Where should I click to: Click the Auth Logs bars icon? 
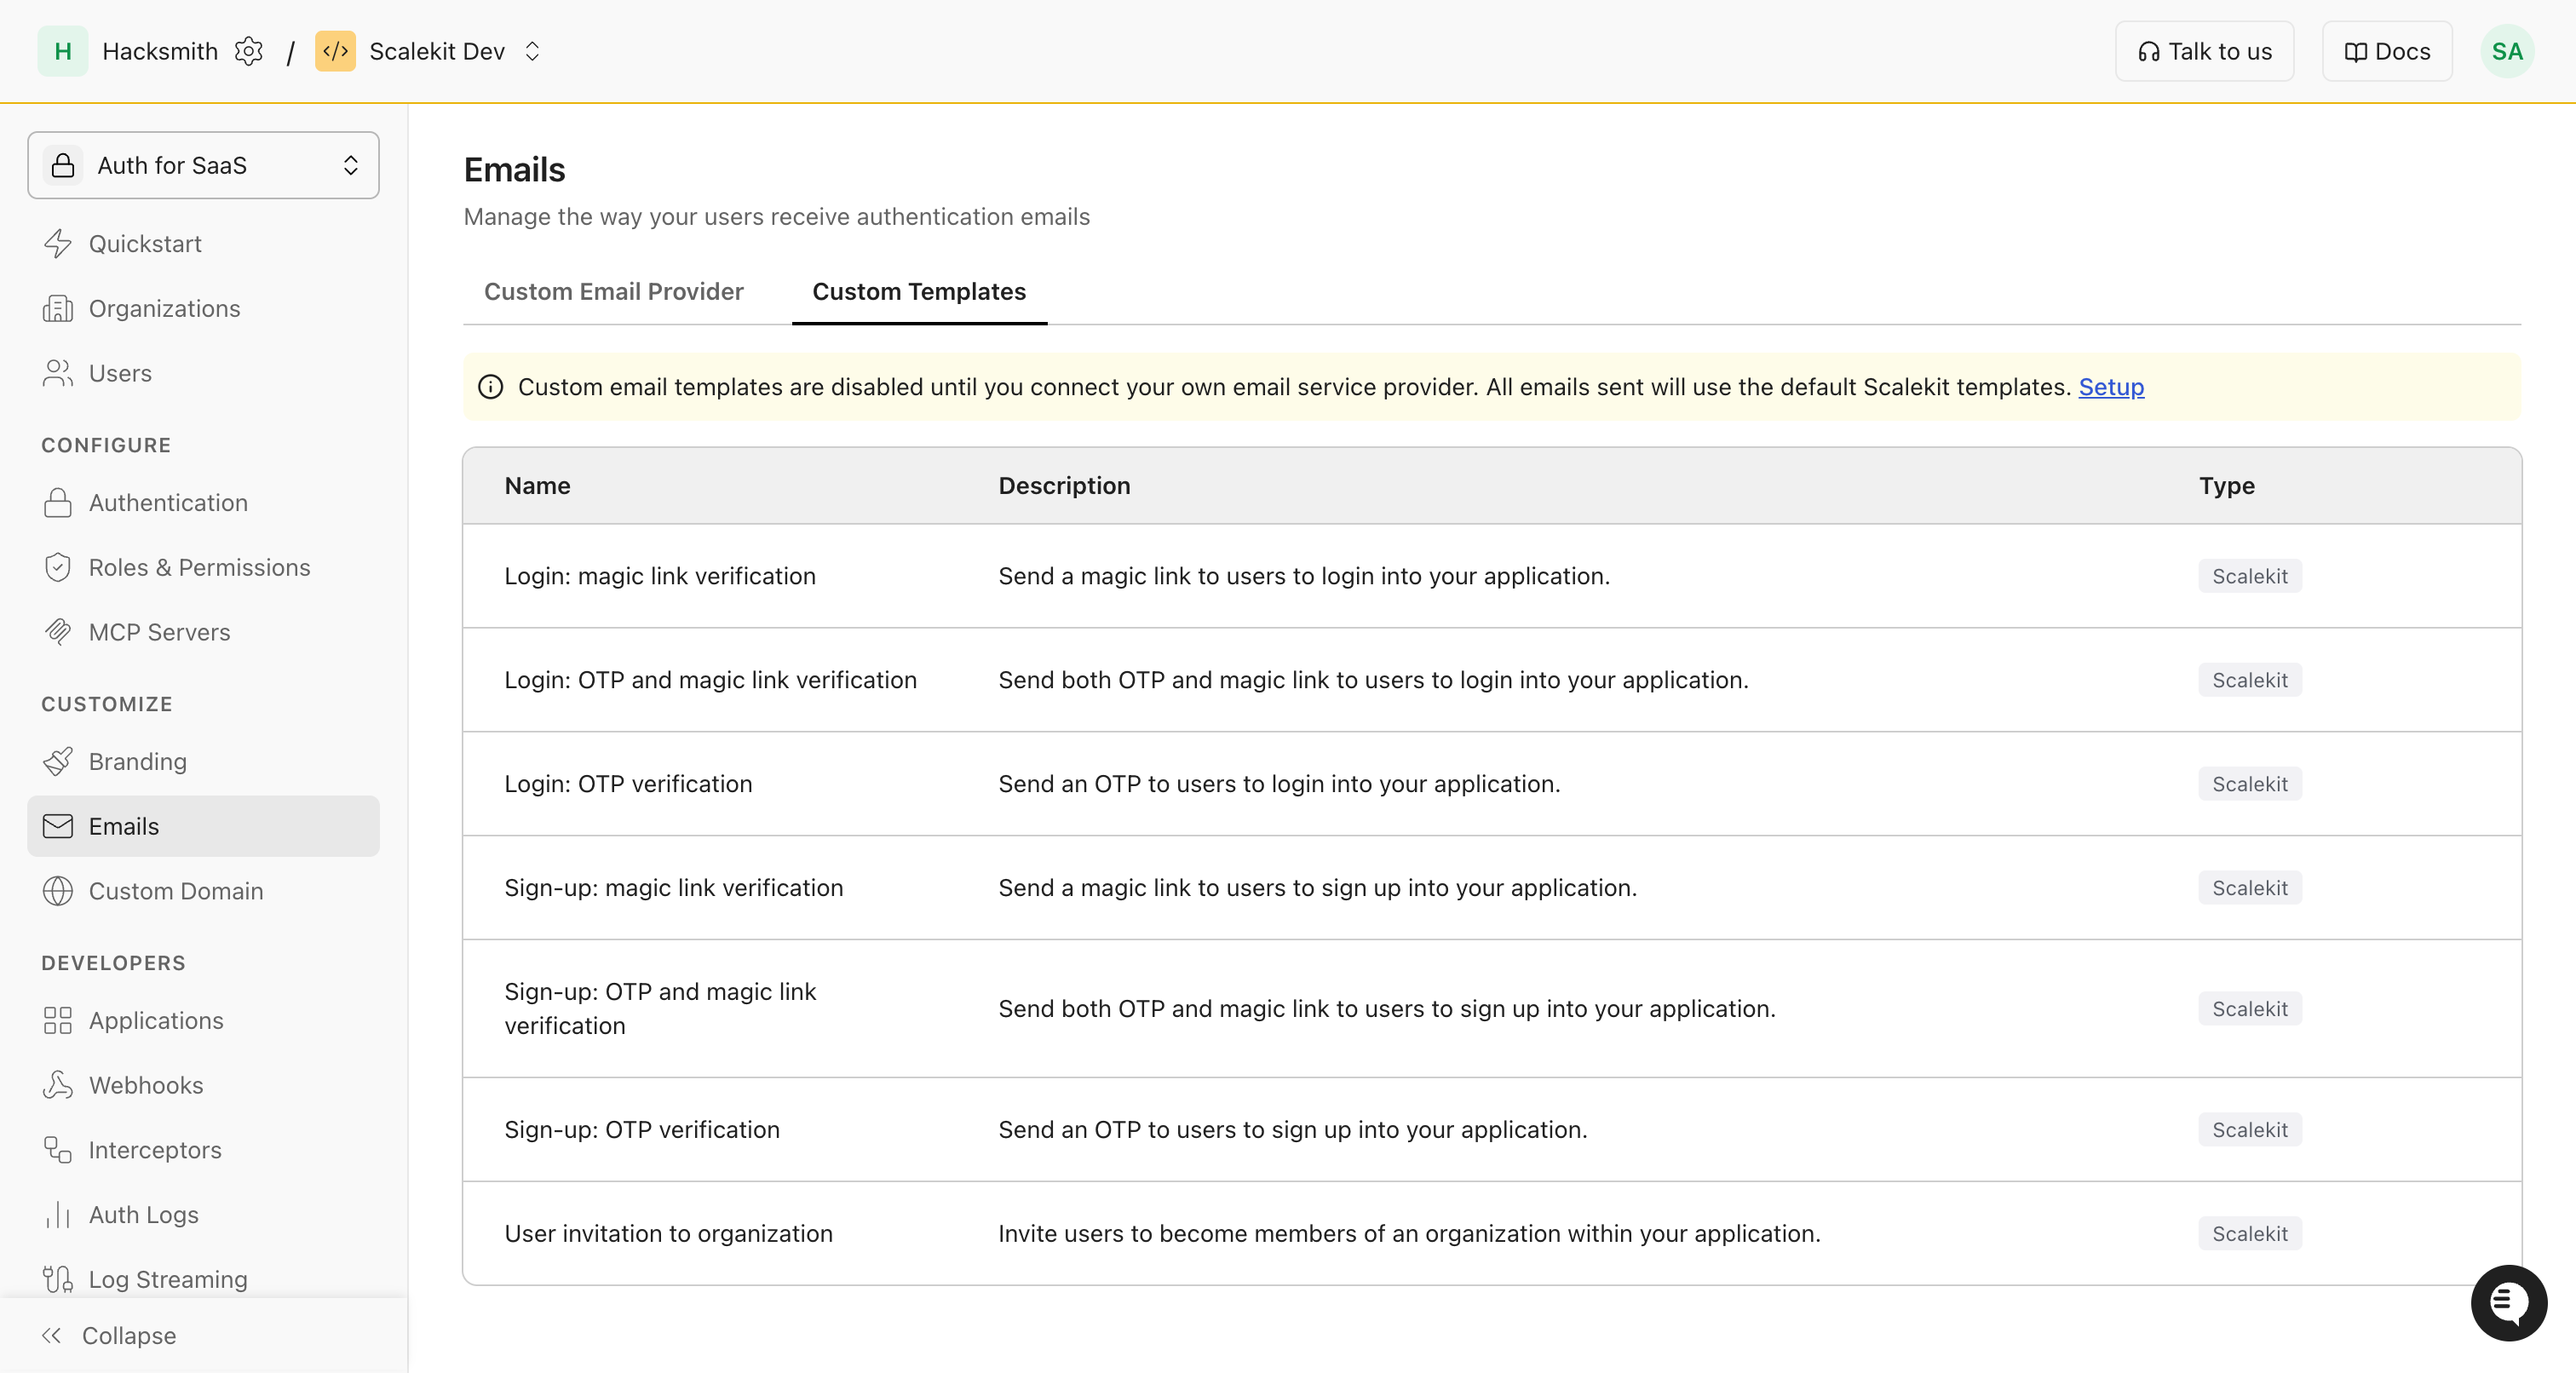click(58, 1214)
